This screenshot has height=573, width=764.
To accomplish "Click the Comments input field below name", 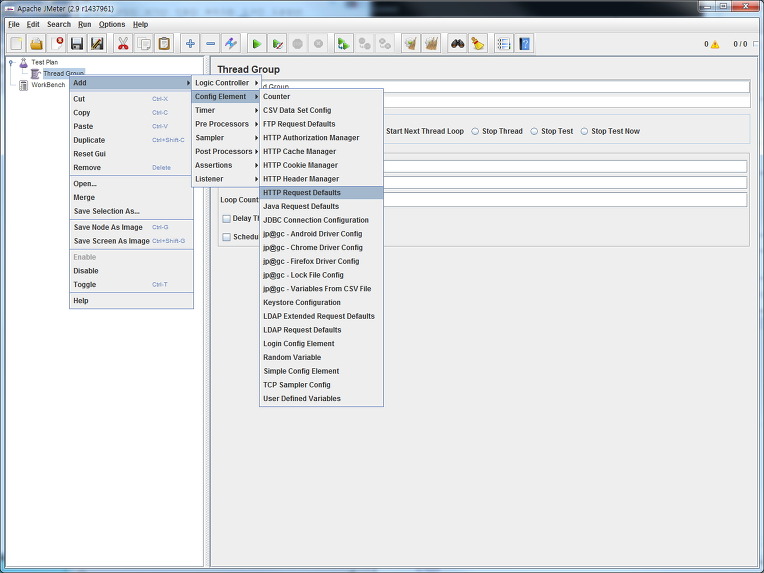I will click(x=566, y=101).
